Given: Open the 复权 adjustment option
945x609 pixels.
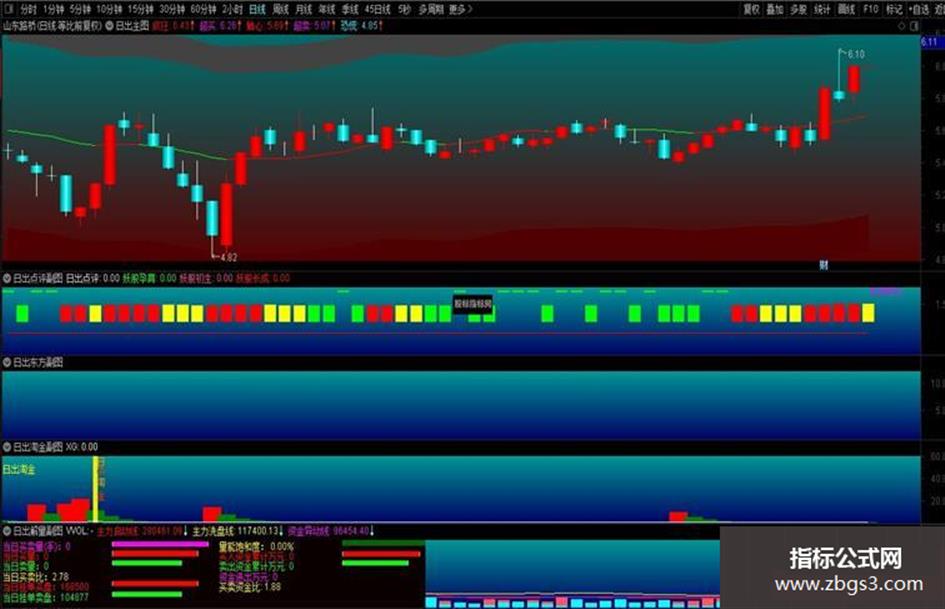Looking at the screenshot, I should 752,9.
